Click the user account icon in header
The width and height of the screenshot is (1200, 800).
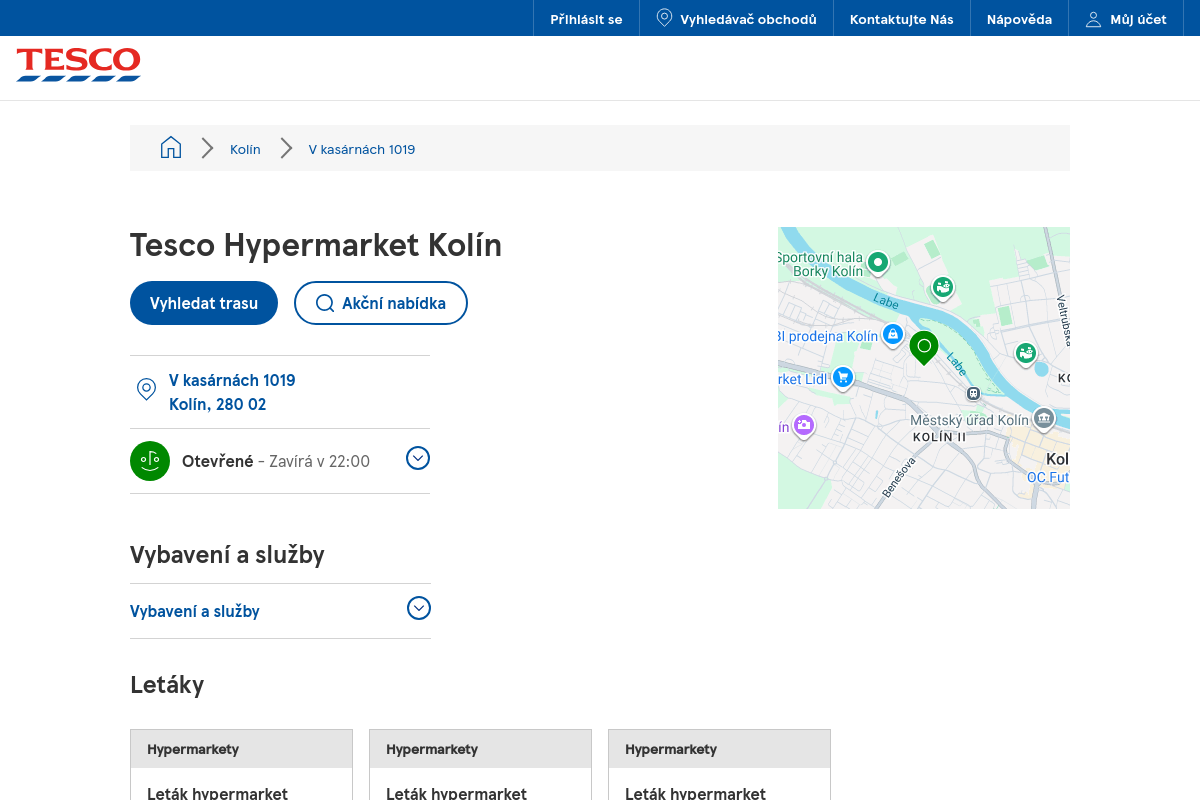pos(1093,19)
